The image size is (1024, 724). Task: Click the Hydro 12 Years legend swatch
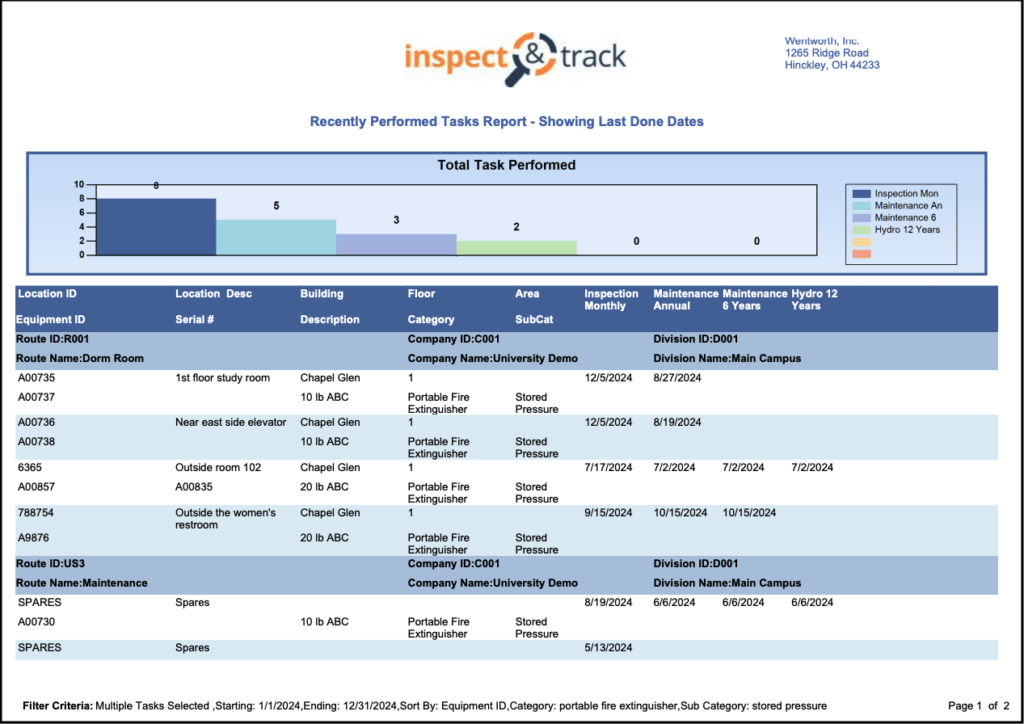point(859,229)
